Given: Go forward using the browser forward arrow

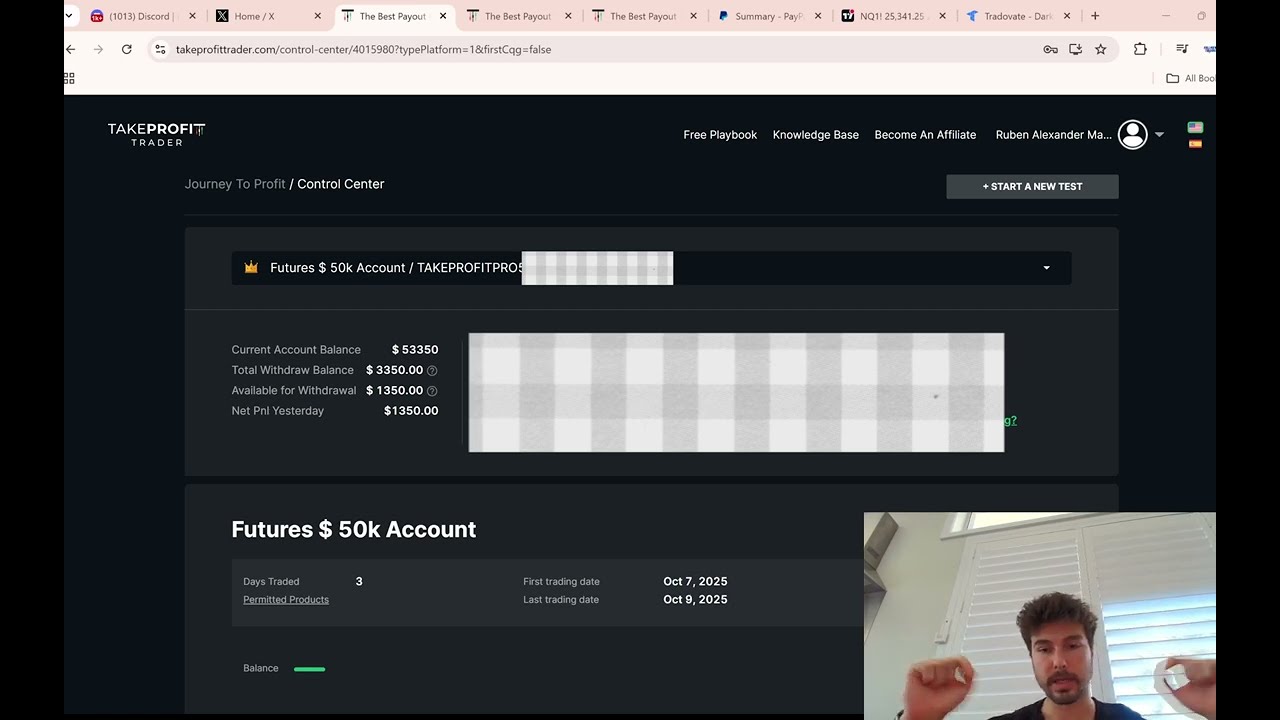Looking at the screenshot, I should (x=98, y=49).
